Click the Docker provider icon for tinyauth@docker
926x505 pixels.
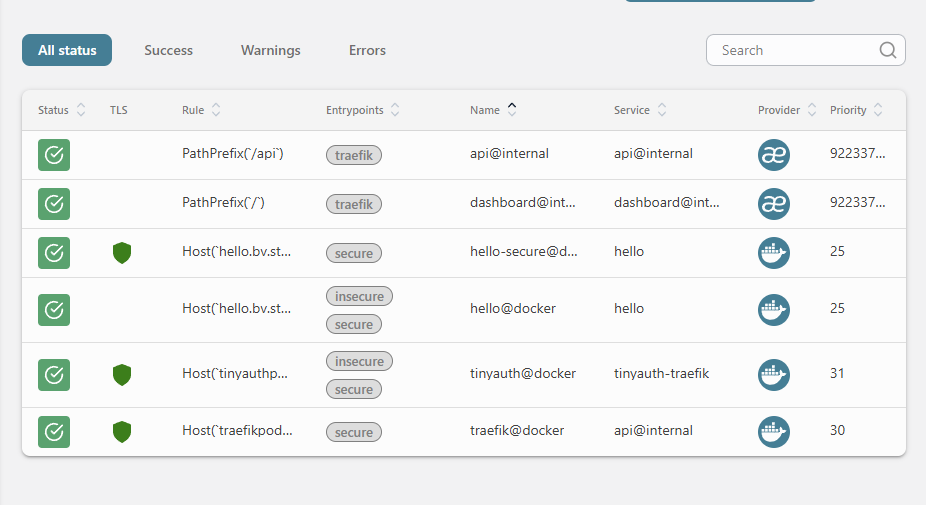[x=774, y=375]
